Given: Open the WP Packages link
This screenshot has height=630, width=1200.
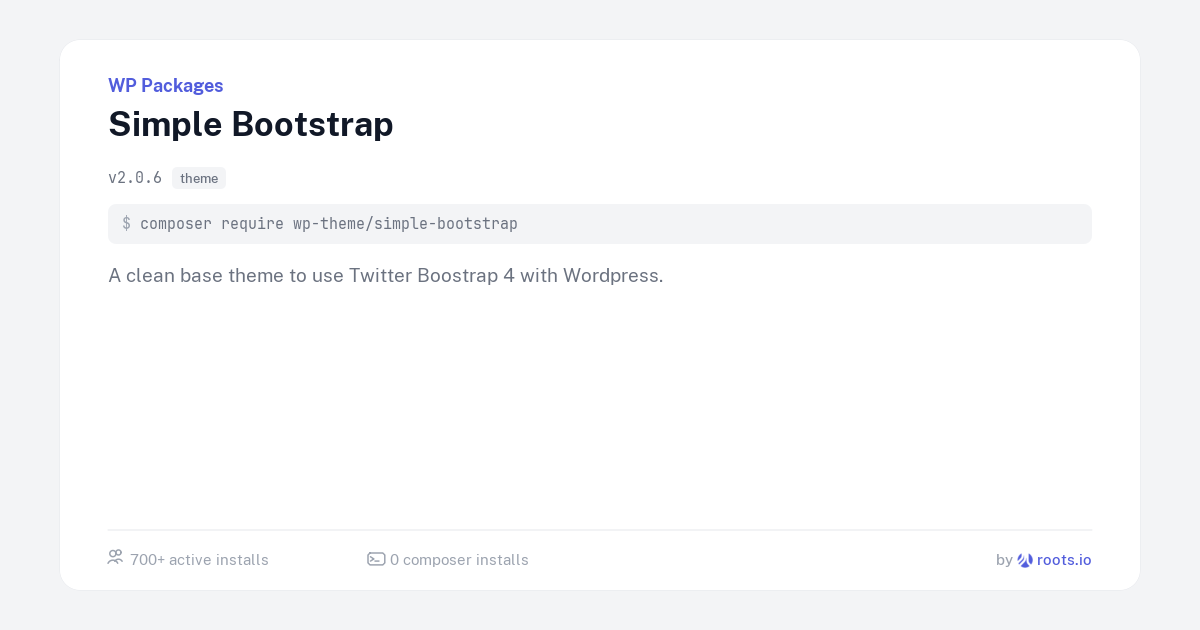Looking at the screenshot, I should (x=166, y=86).
